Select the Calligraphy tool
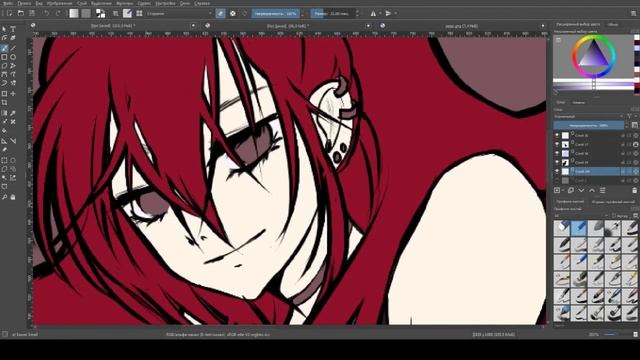640x360 pixels. [13, 38]
